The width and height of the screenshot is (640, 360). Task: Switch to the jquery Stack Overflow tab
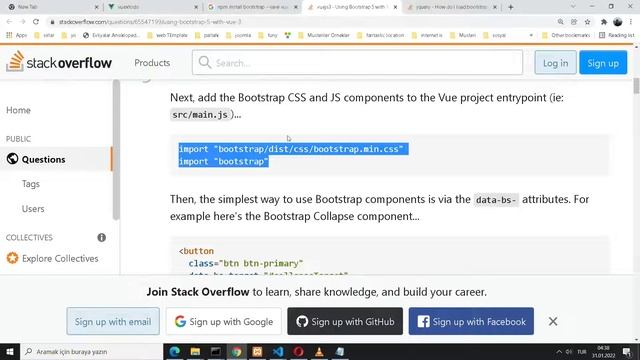click(x=451, y=7)
